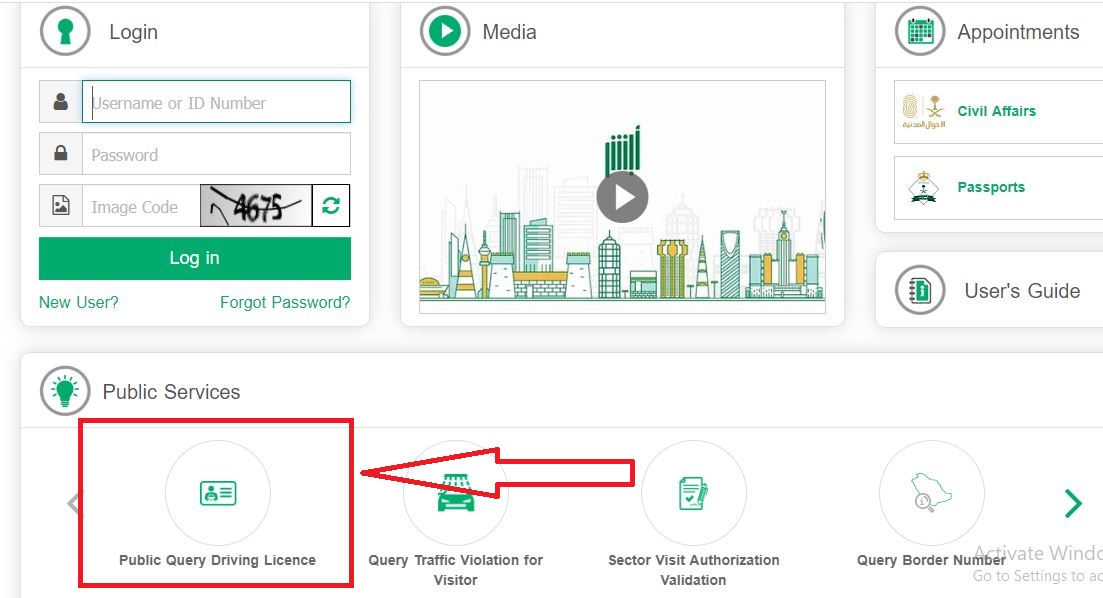Viewport: 1103px width, 598px height.
Task: Open the New User? registration link
Action: coord(78,302)
